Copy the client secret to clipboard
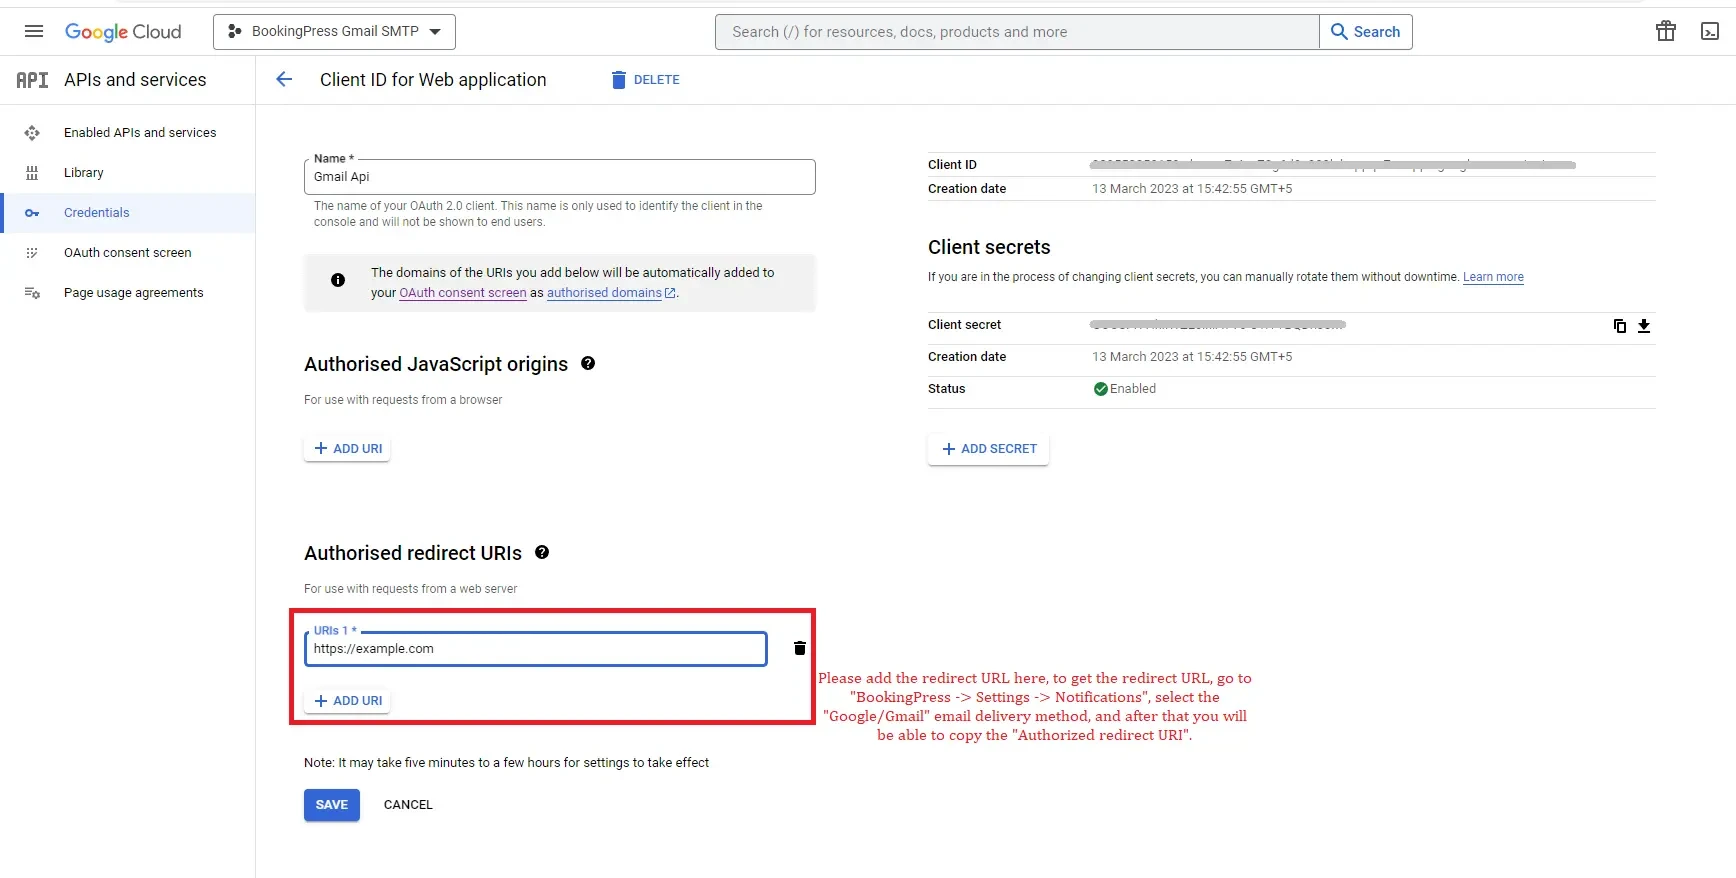This screenshot has width=1736, height=878. [x=1620, y=326]
